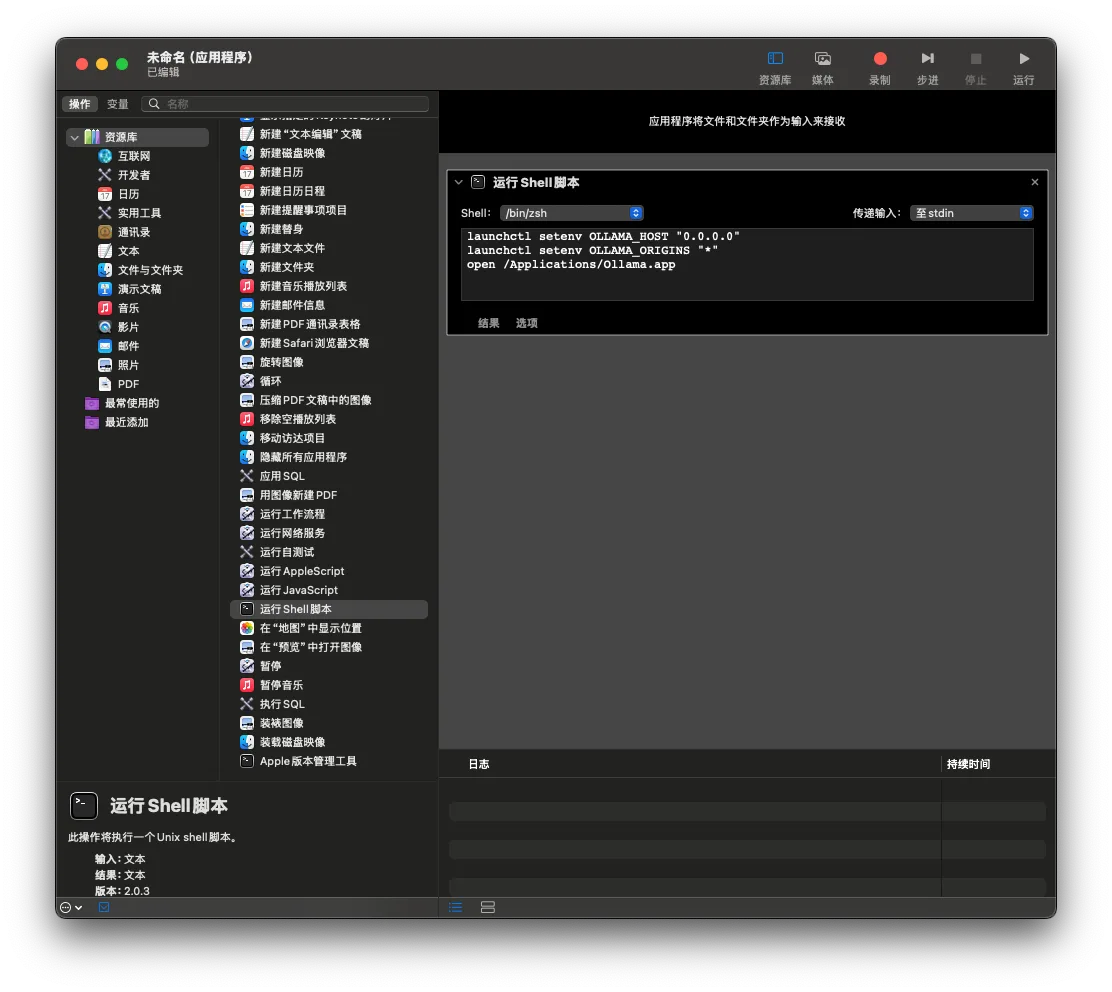Open the 媒体 media browser icon
Screen dimensions: 1112x992
[x=823, y=59]
